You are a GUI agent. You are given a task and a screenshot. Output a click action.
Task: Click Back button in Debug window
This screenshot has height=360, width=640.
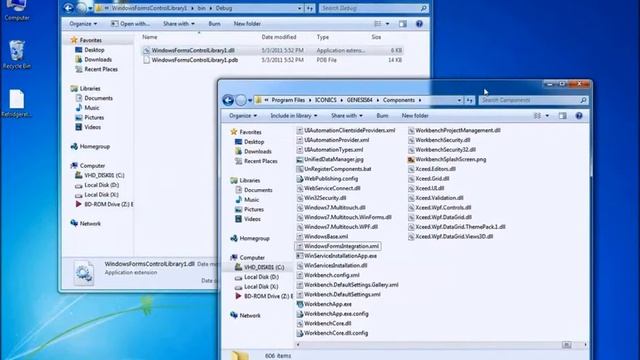[x=69, y=8]
